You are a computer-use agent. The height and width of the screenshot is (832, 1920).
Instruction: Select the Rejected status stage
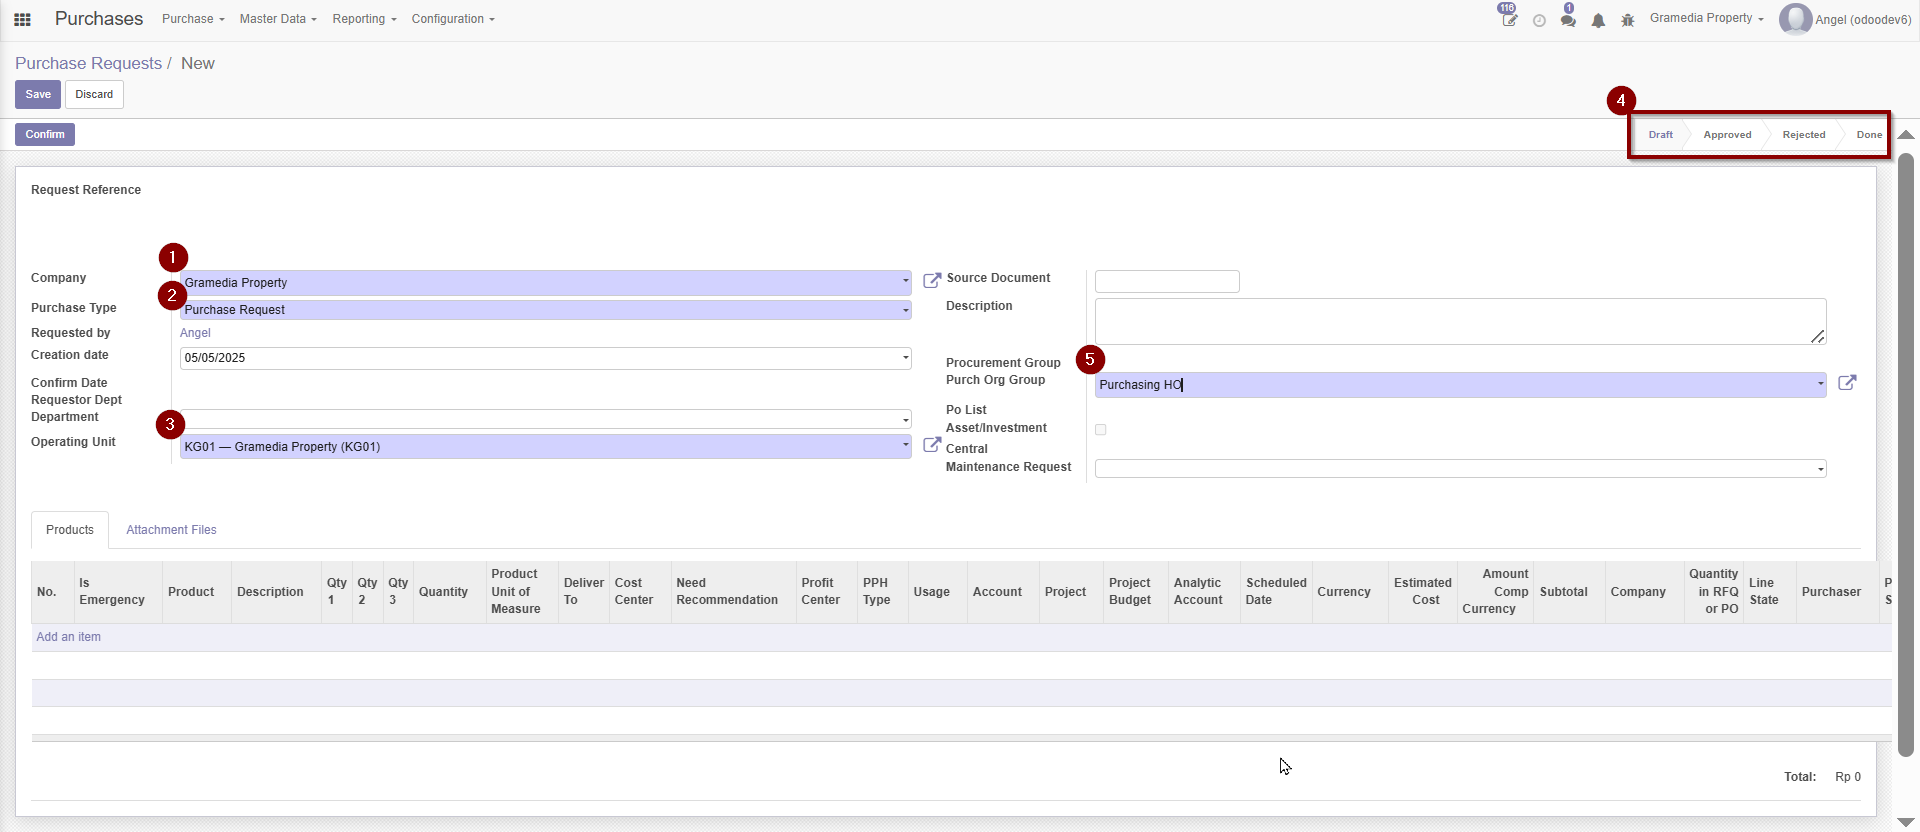1803,135
